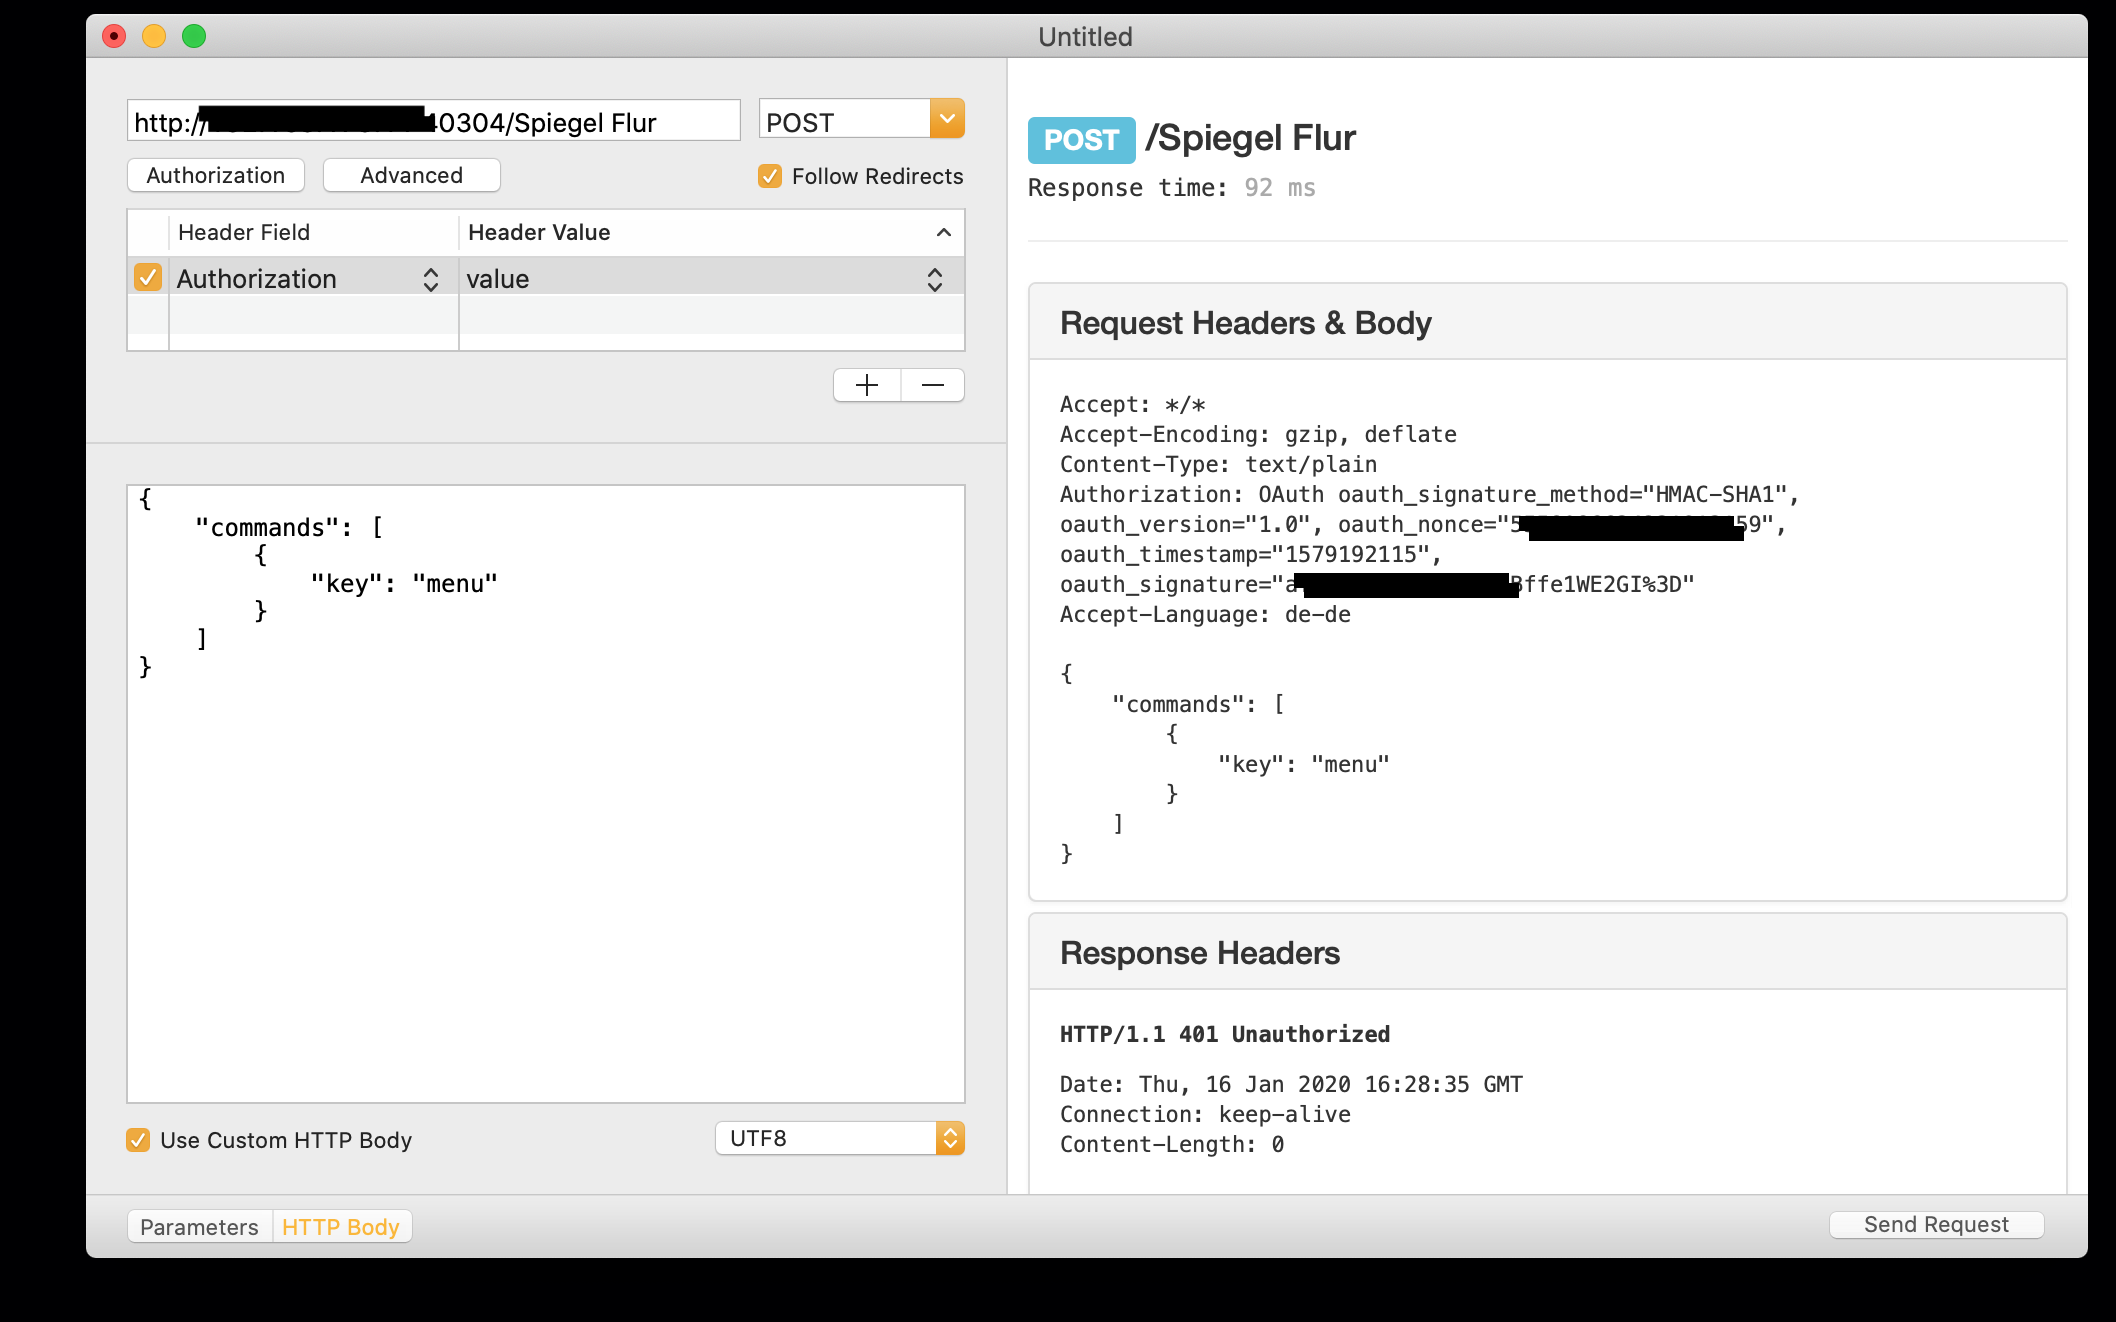The height and width of the screenshot is (1322, 2116).
Task: Select the HTTP Body tab
Action: (x=341, y=1227)
